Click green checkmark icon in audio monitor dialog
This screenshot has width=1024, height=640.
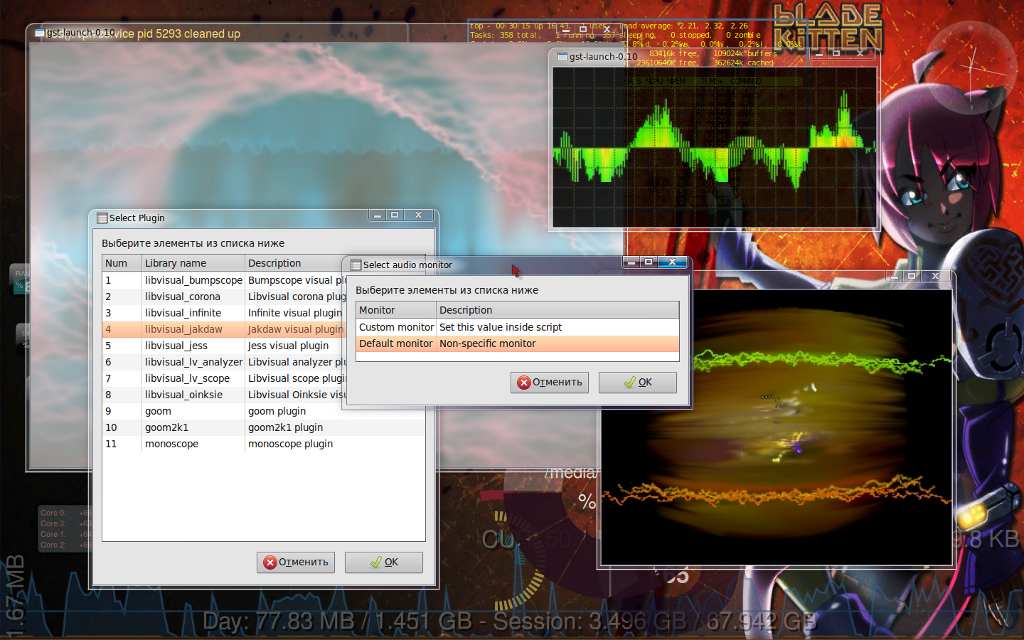coord(630,382)
